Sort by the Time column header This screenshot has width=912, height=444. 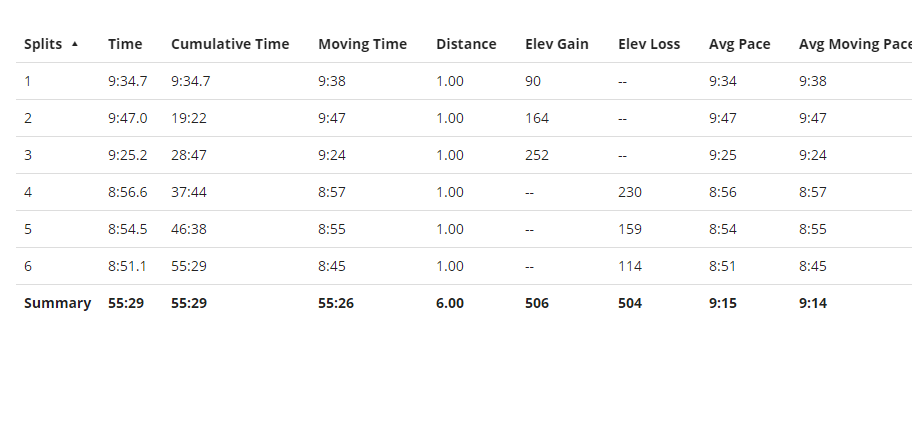[x=125, y=44]
